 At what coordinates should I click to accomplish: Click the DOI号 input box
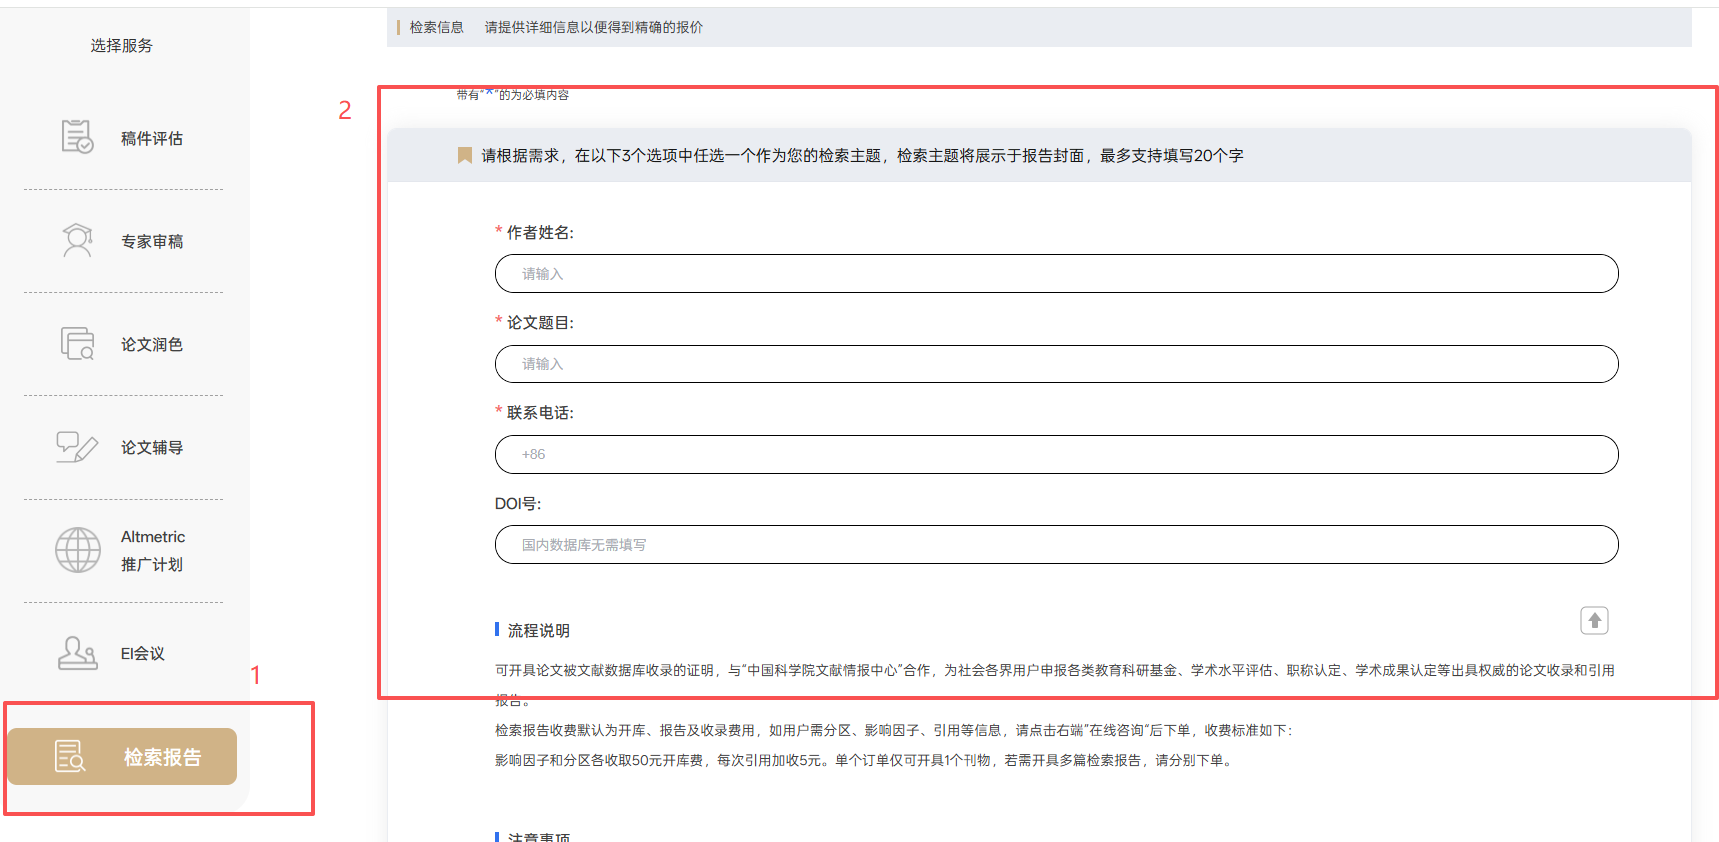coord(1056,545)
